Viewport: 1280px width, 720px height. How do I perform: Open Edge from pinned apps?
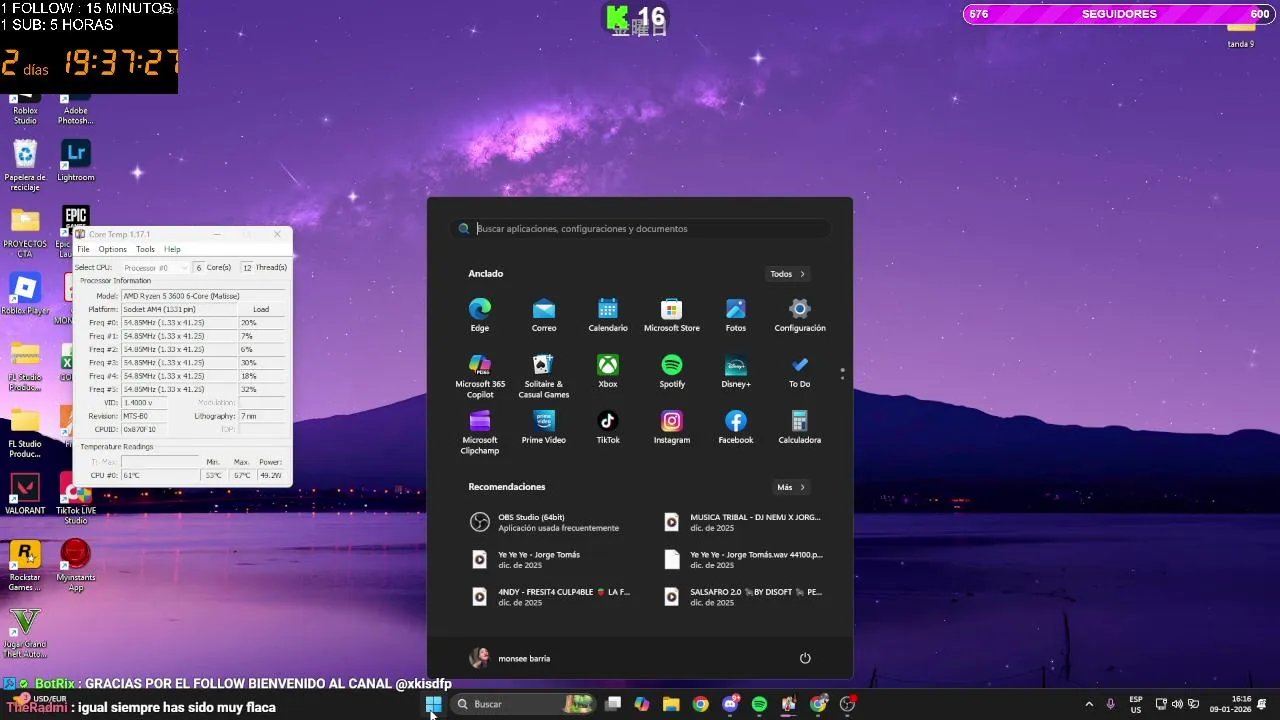480,314
